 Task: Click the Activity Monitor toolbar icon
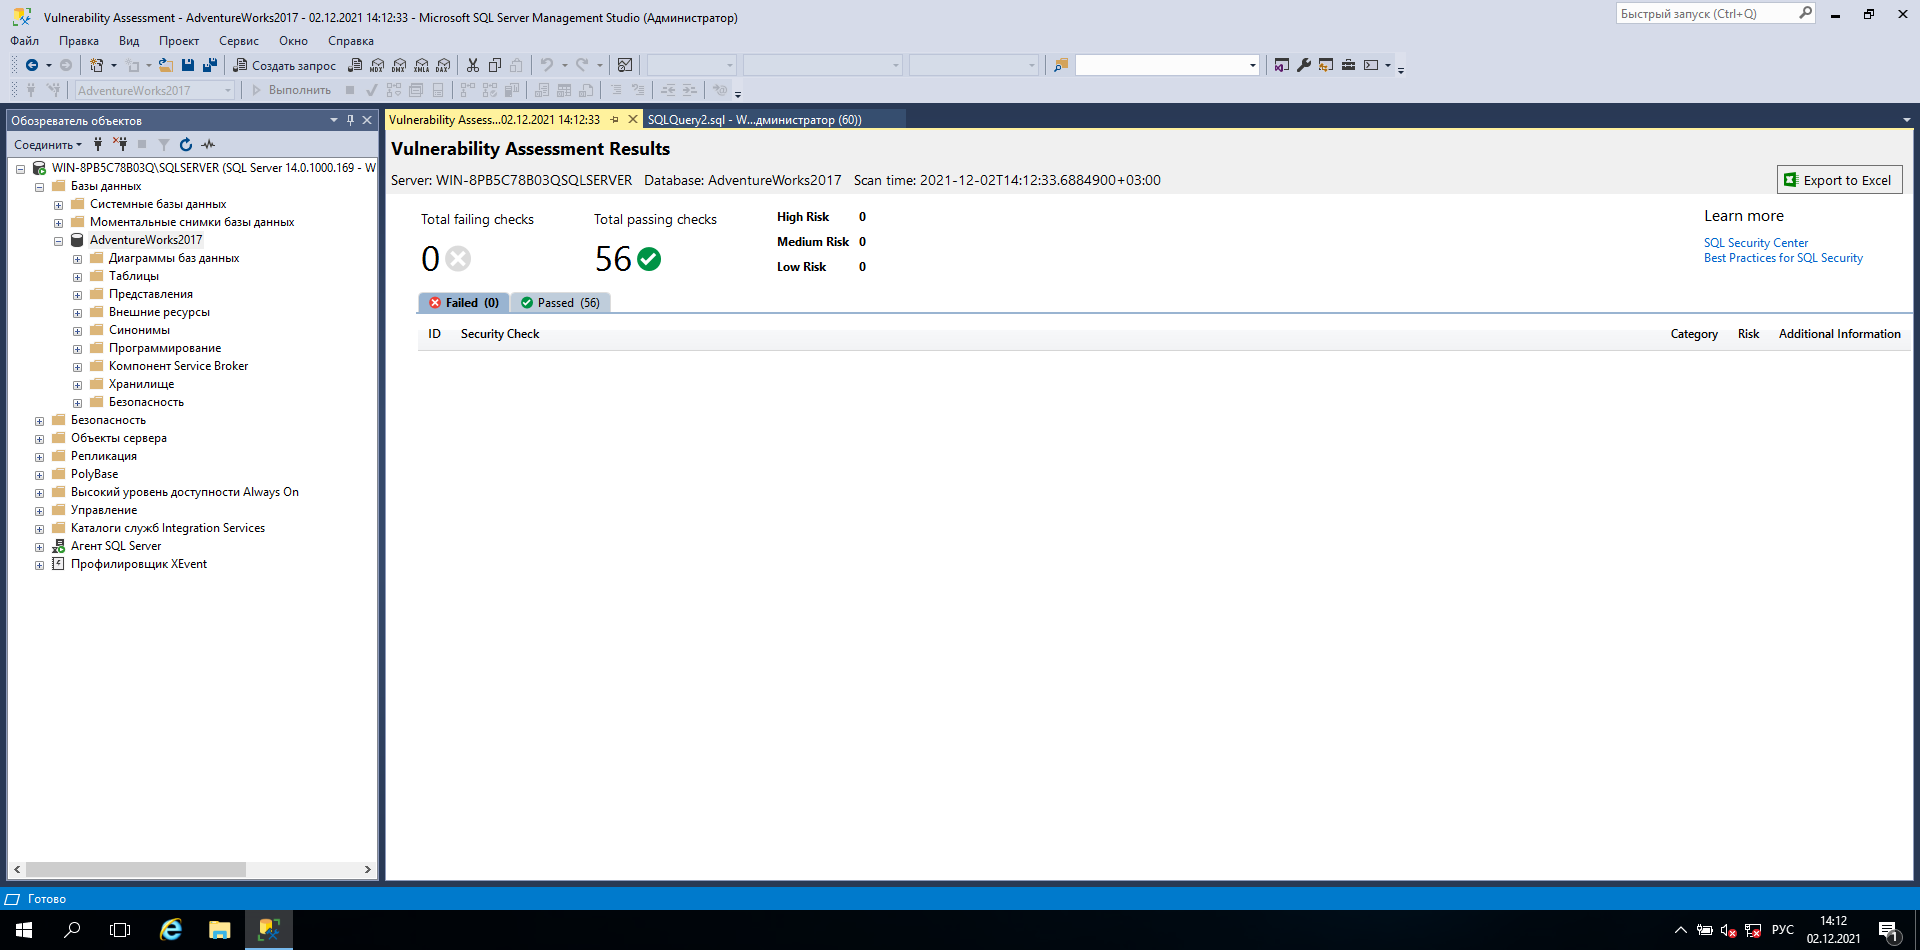[x=625, y=65]
